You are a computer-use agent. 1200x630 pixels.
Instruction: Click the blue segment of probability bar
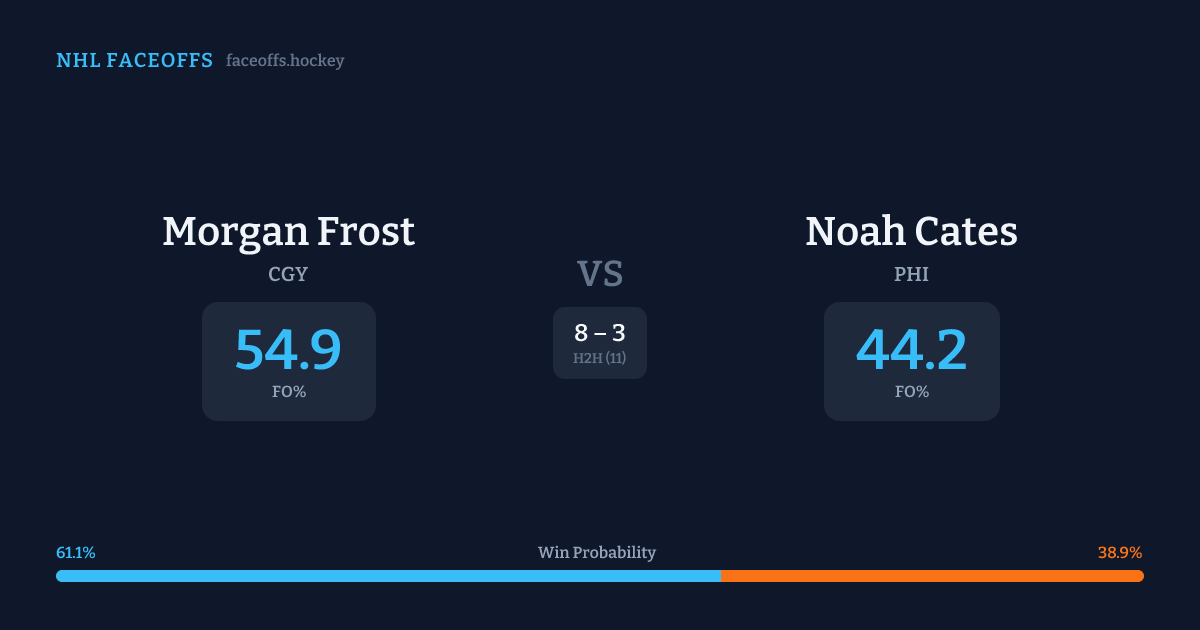tap(388, 576)
